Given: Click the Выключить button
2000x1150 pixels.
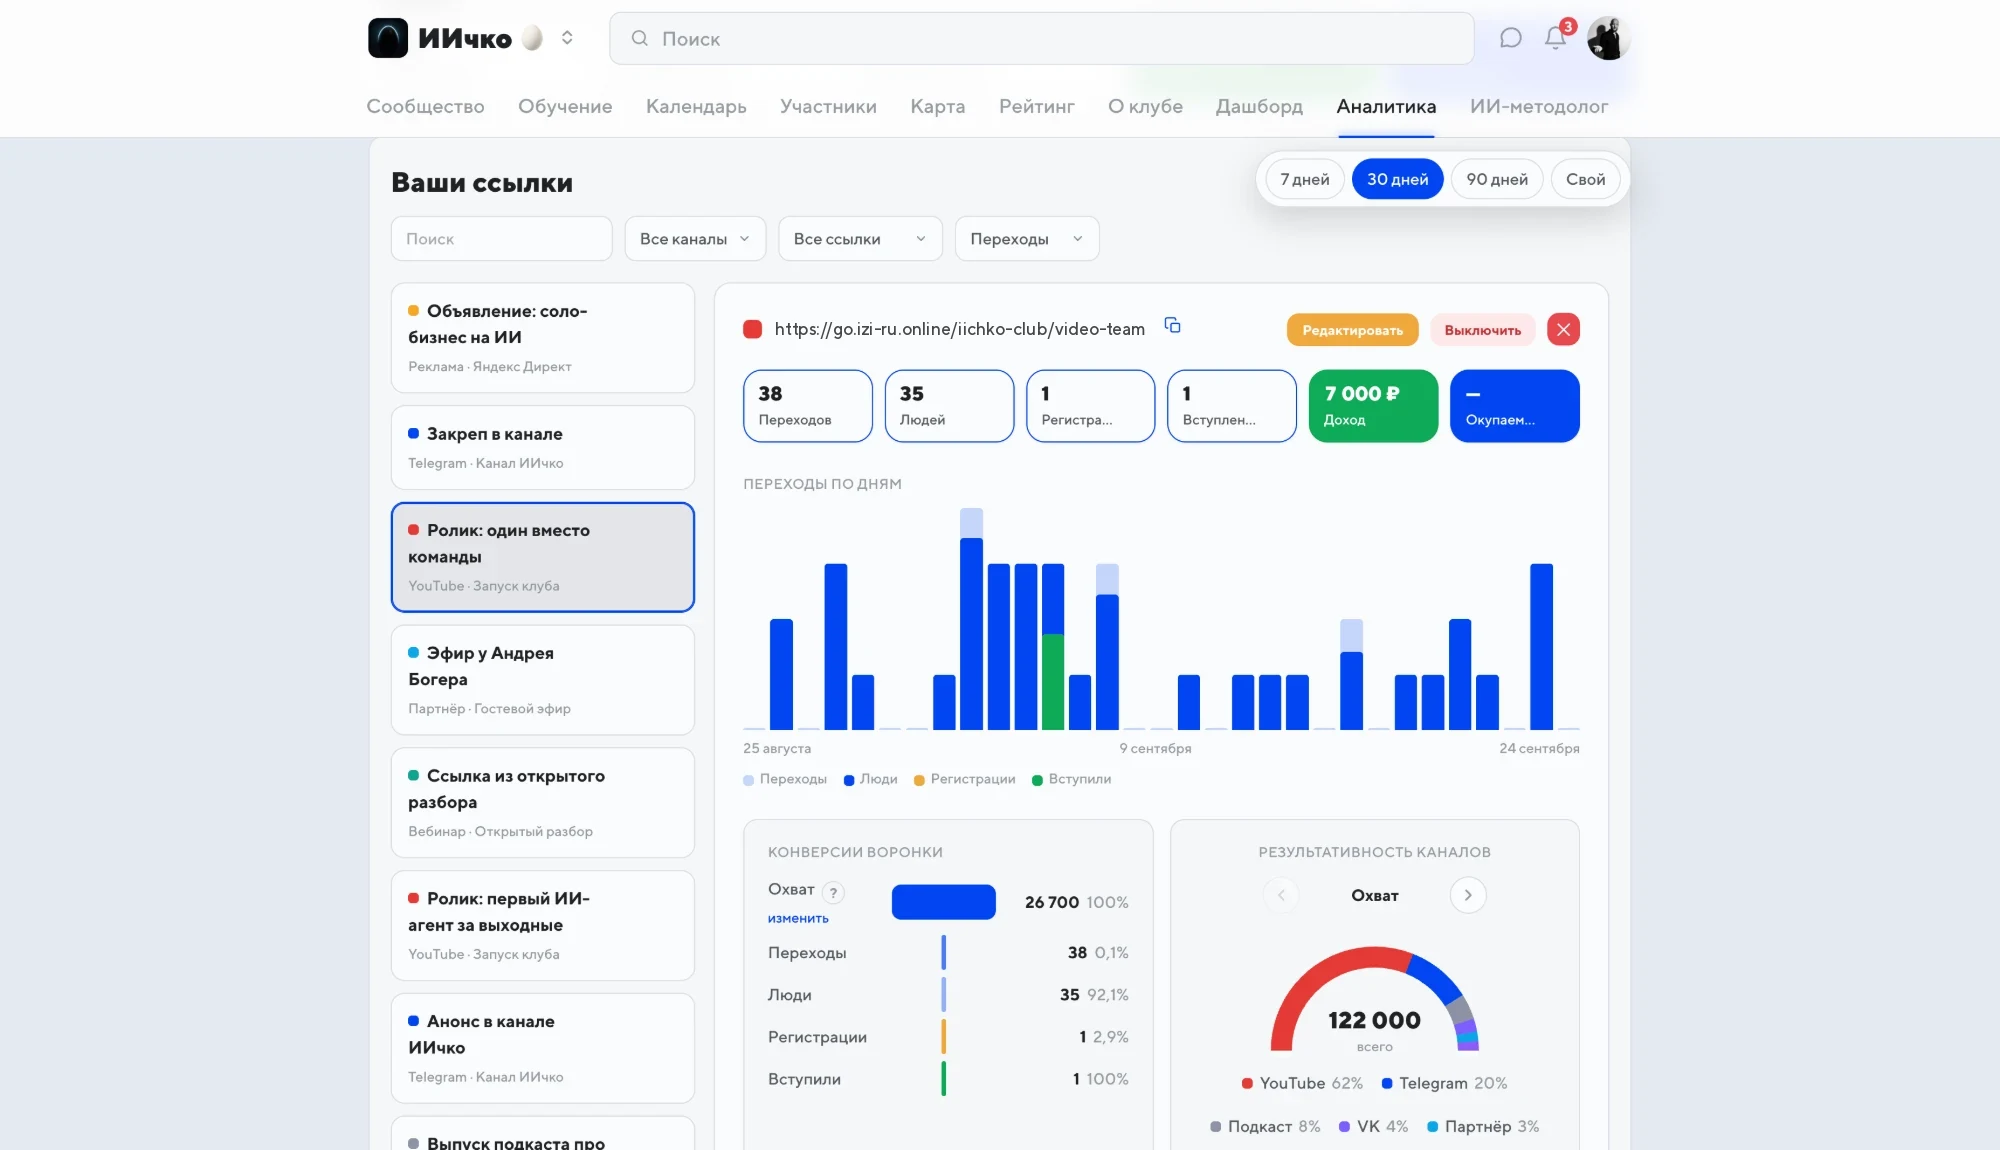Looking at the screenshot, I should click(x=1482, y=330).
